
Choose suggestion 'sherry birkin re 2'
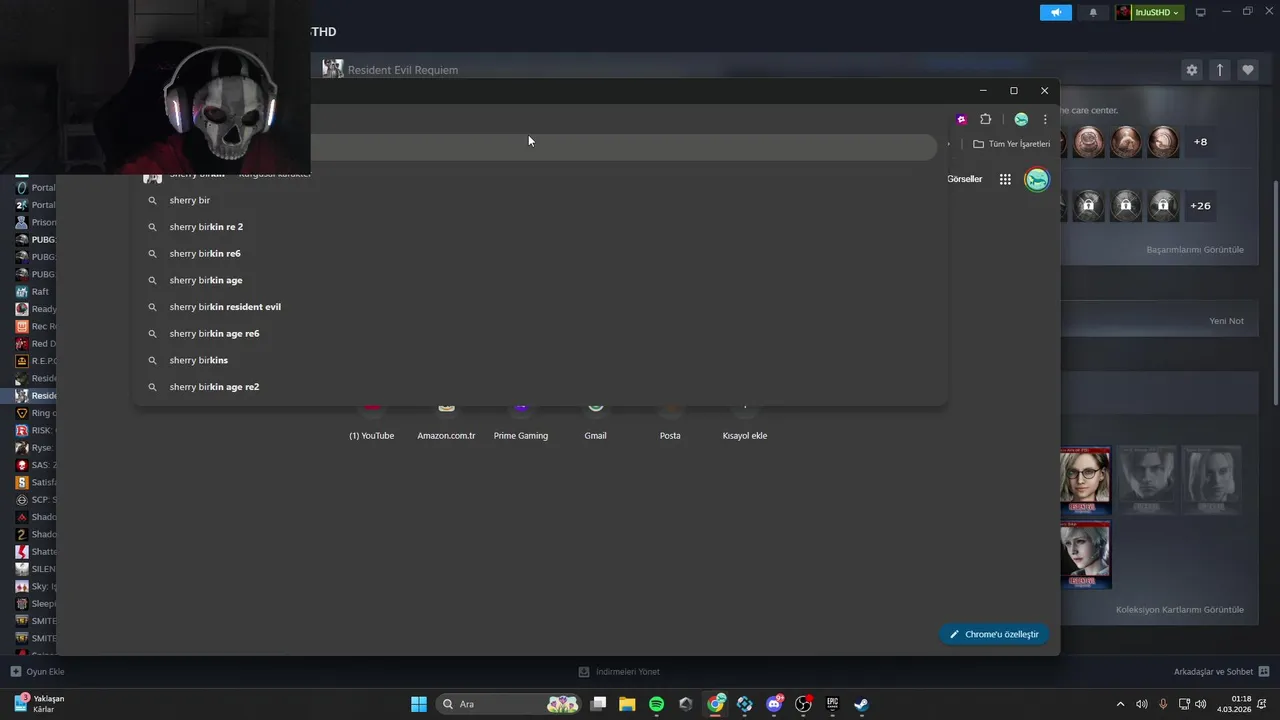tap(540, 227)
